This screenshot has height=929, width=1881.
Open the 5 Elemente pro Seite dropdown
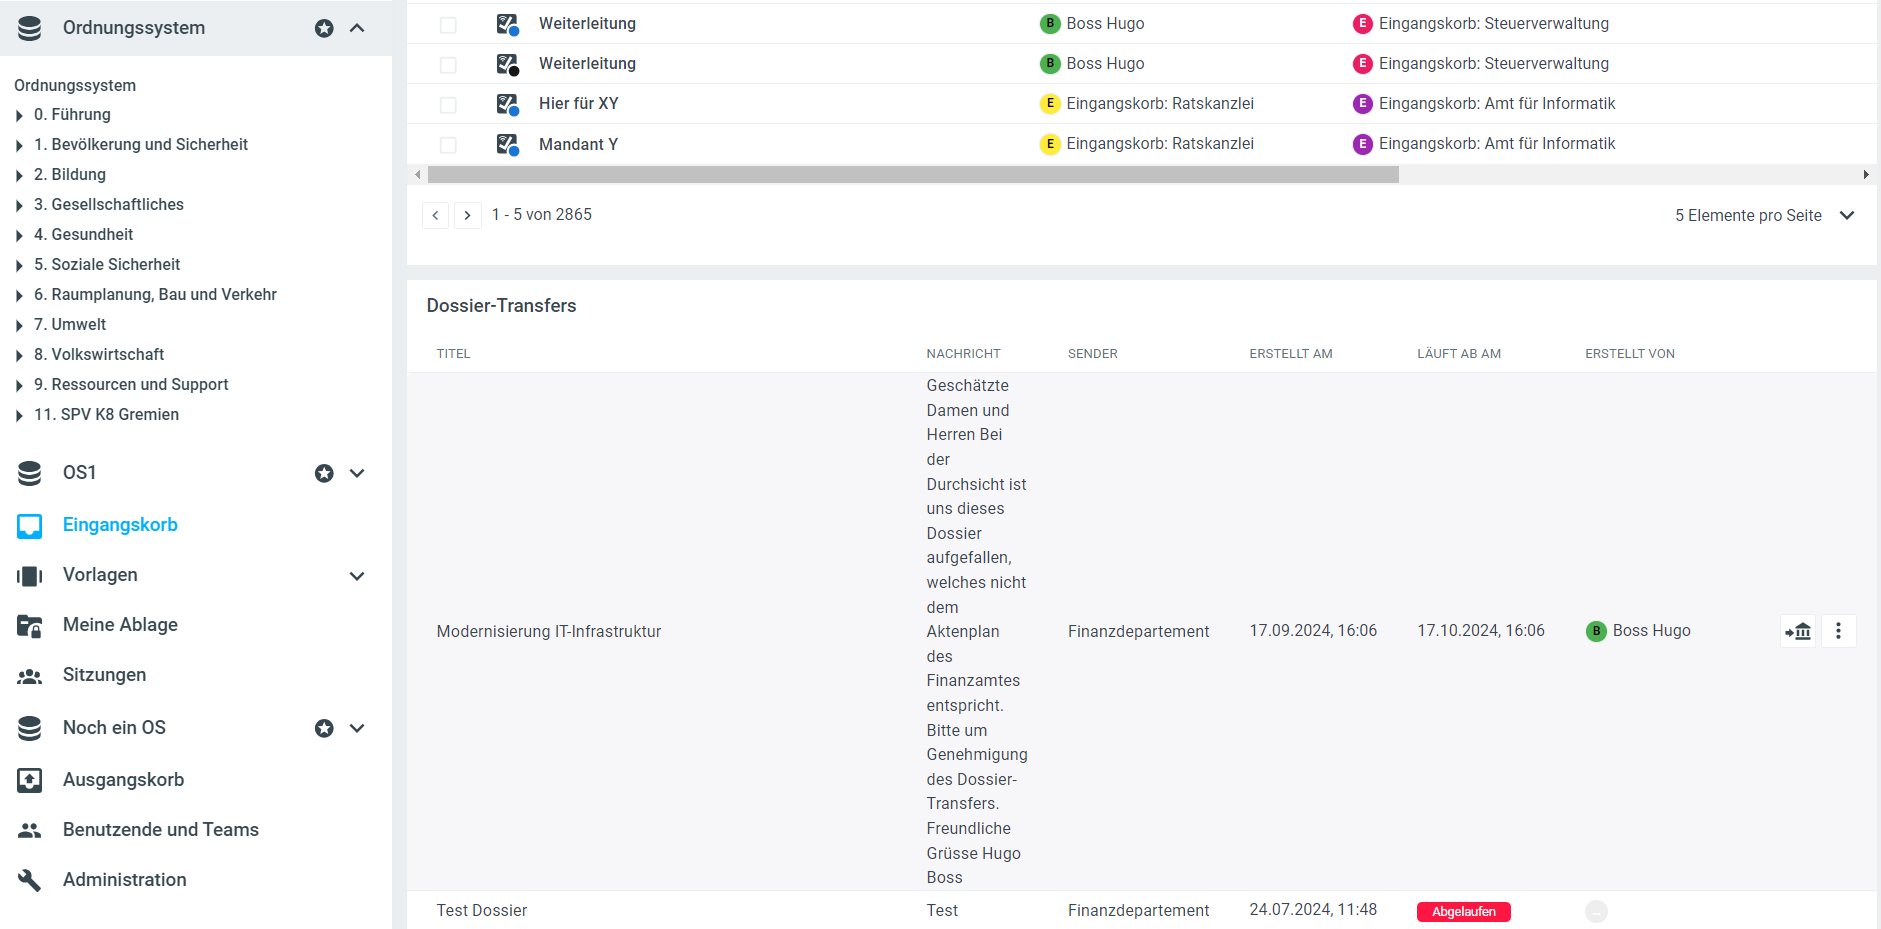(x=1764, y=216)
